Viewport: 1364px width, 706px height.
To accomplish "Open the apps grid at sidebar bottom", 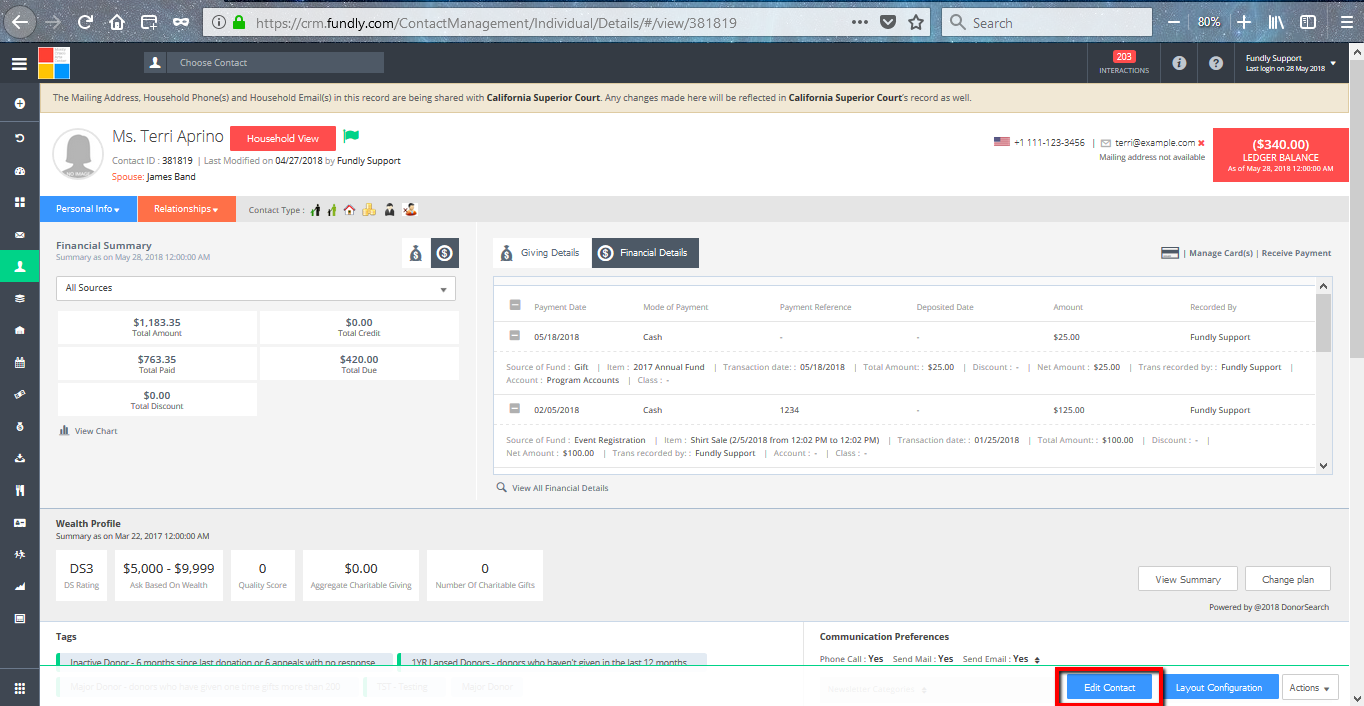I will 19,688.
